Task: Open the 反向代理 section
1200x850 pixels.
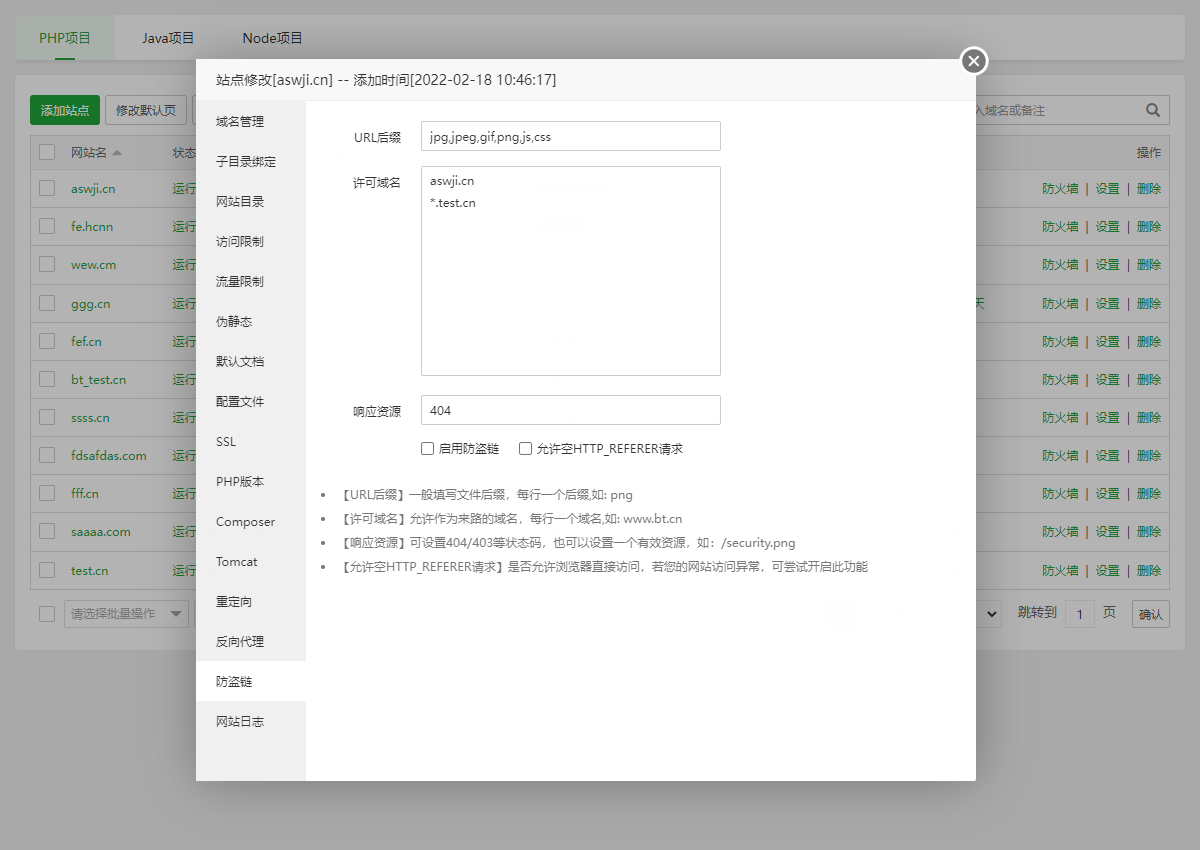Action: coord(239,641)
